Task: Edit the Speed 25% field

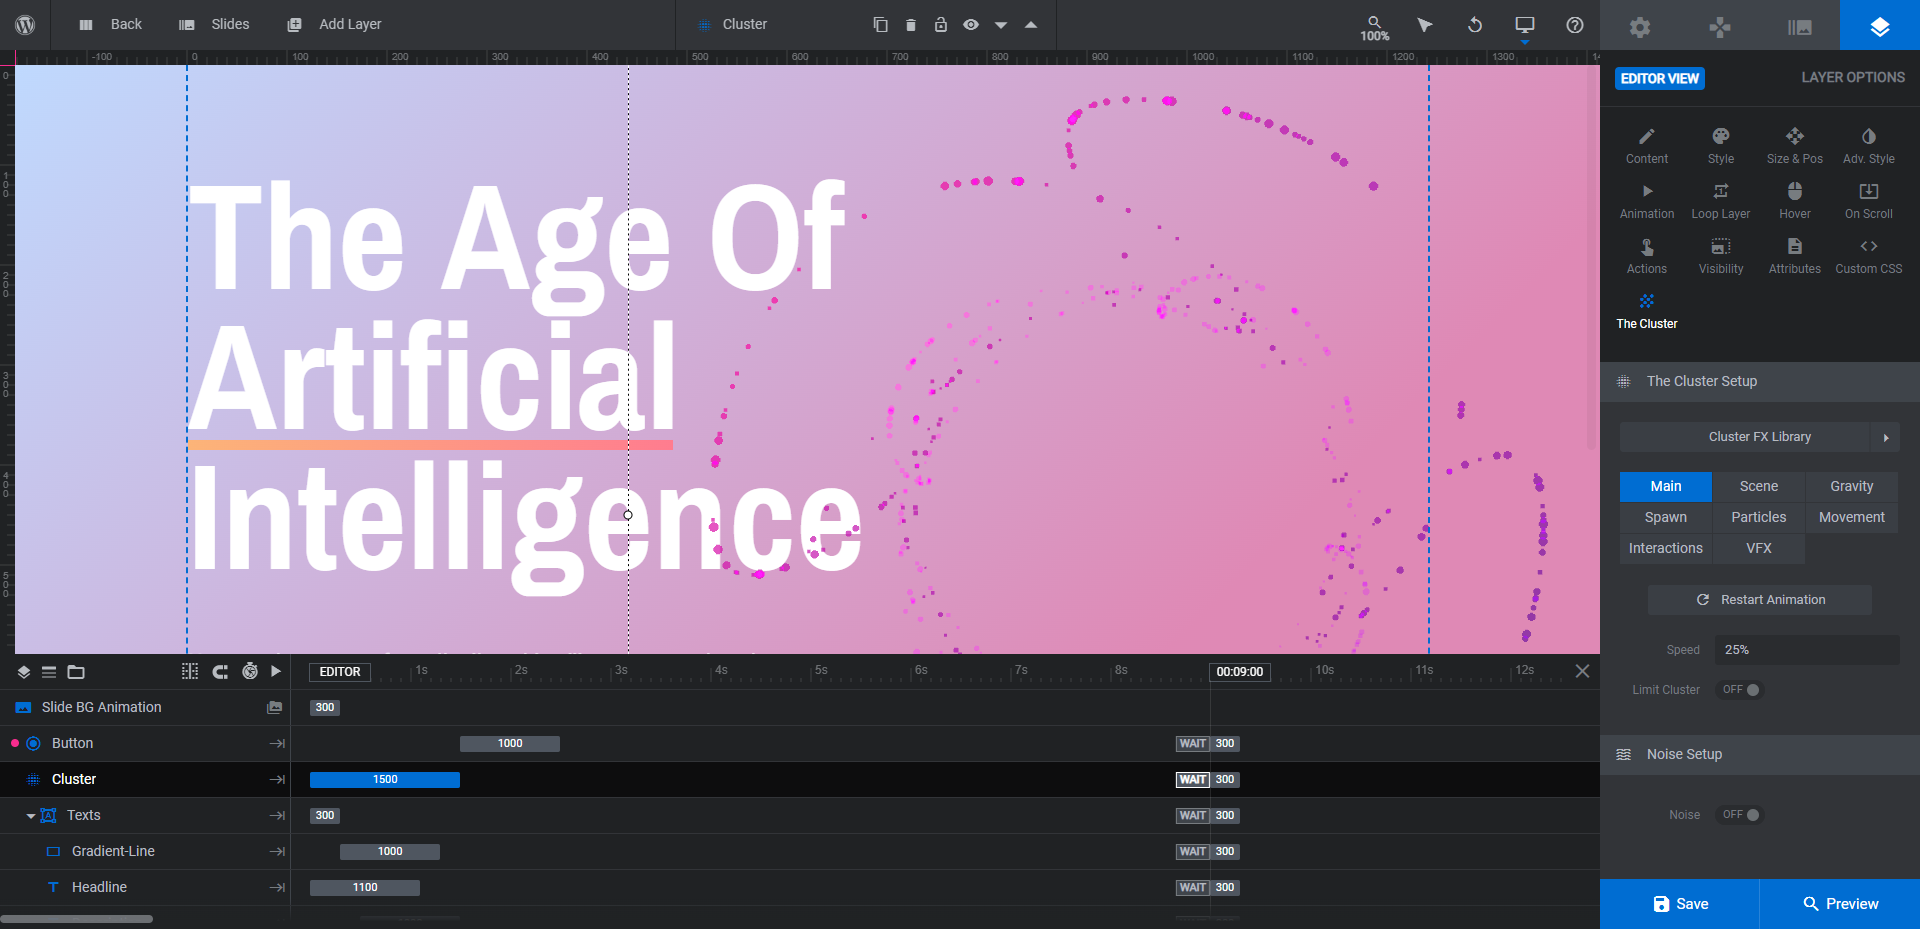Action: tap(1807, 650)
